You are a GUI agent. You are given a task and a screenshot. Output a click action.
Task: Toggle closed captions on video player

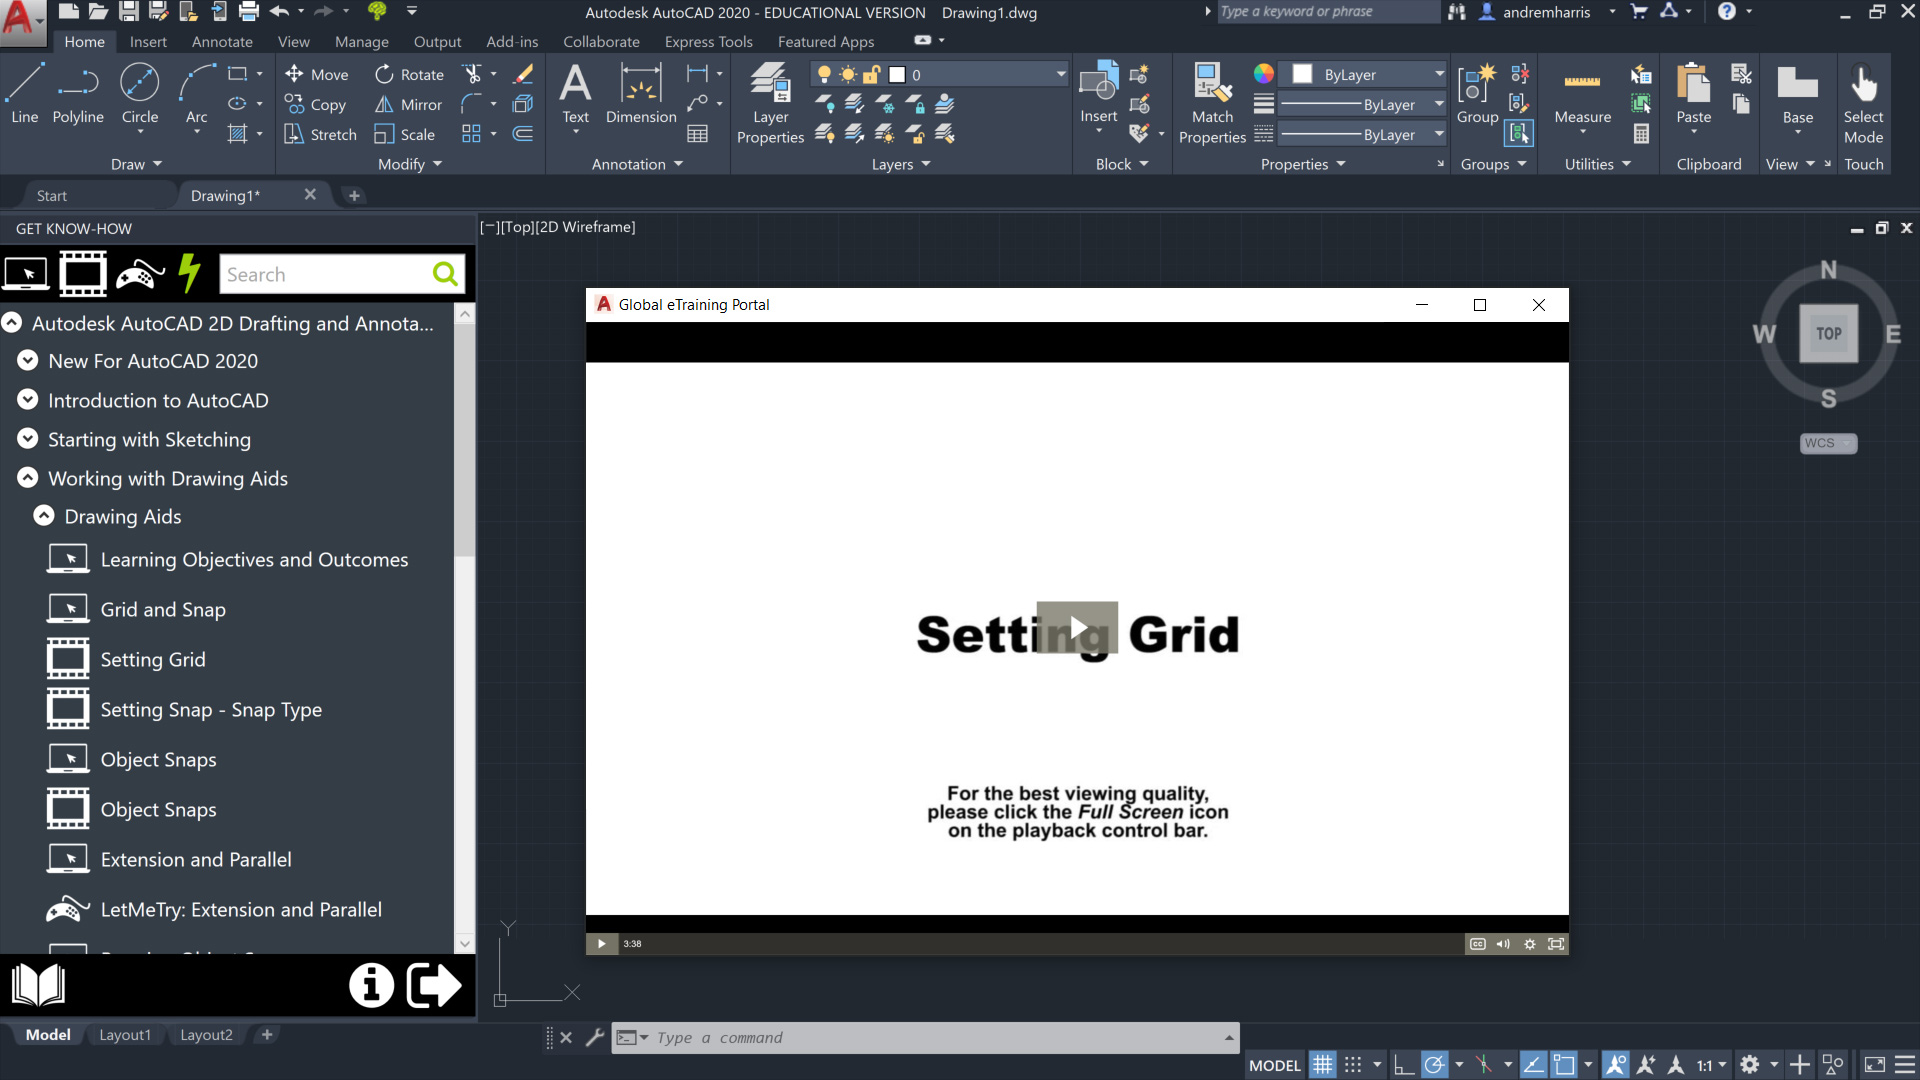pyautogui.click(x=1477, y=944)
